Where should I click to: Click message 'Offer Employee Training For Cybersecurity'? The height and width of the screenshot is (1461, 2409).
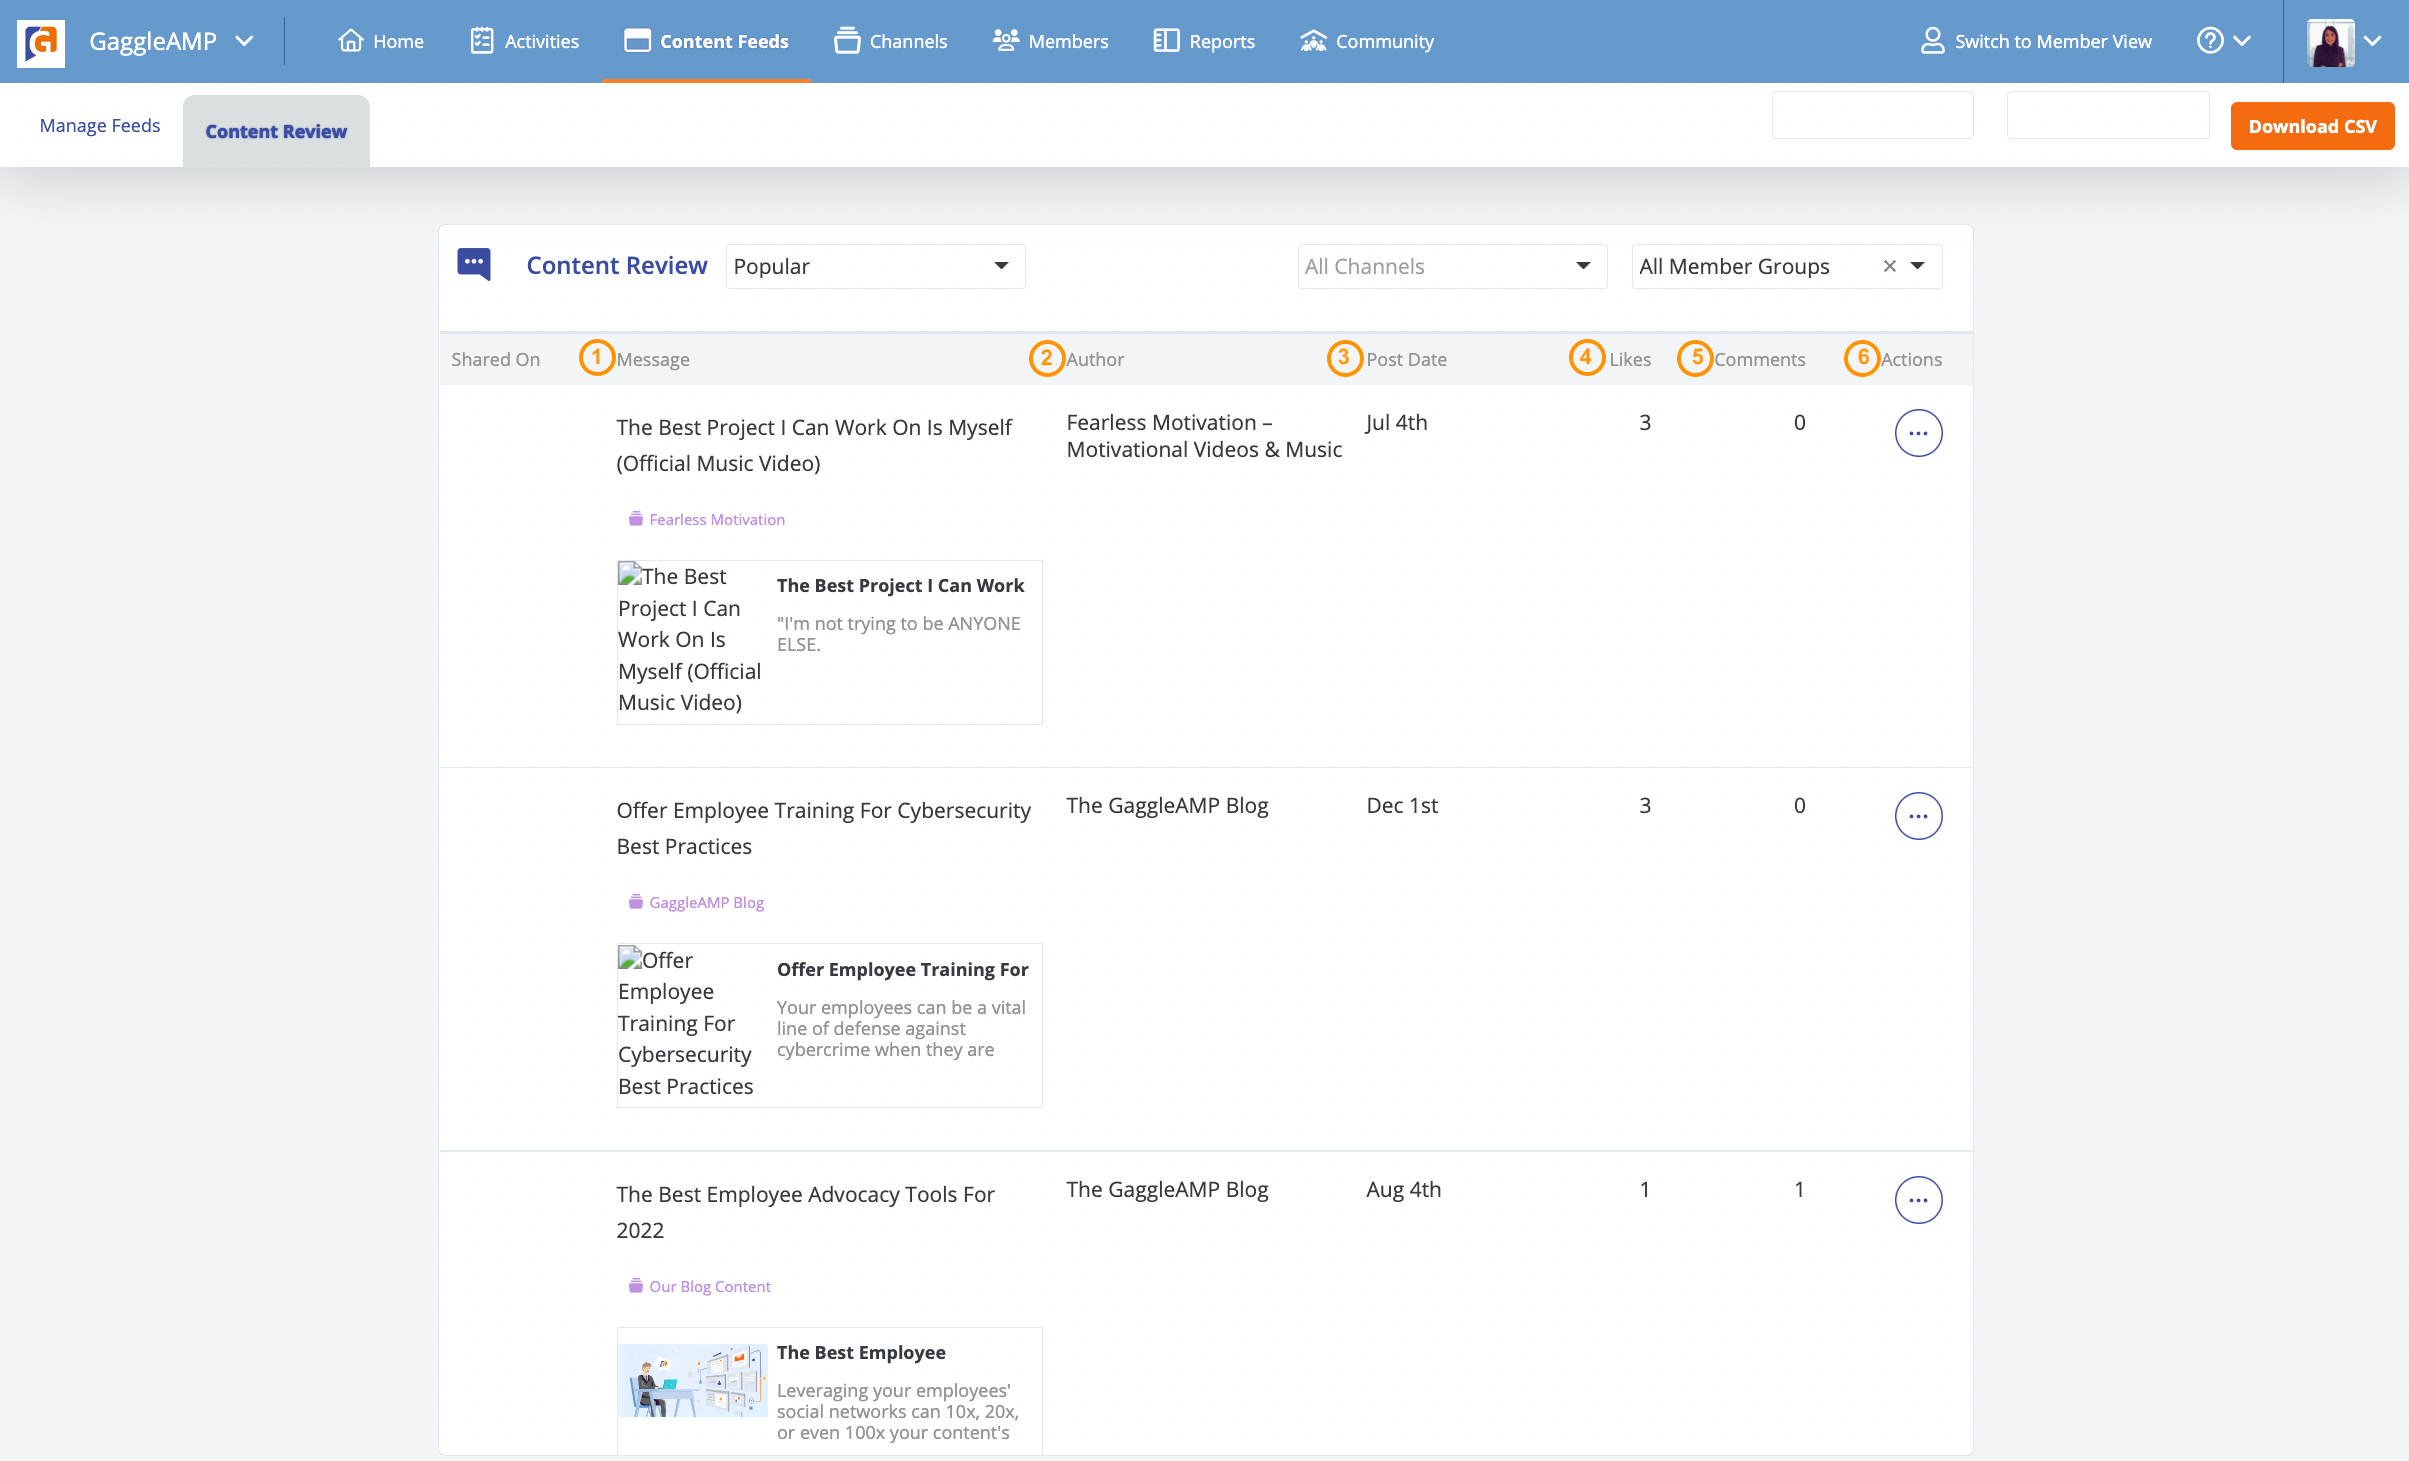click(x=823, y=828)
